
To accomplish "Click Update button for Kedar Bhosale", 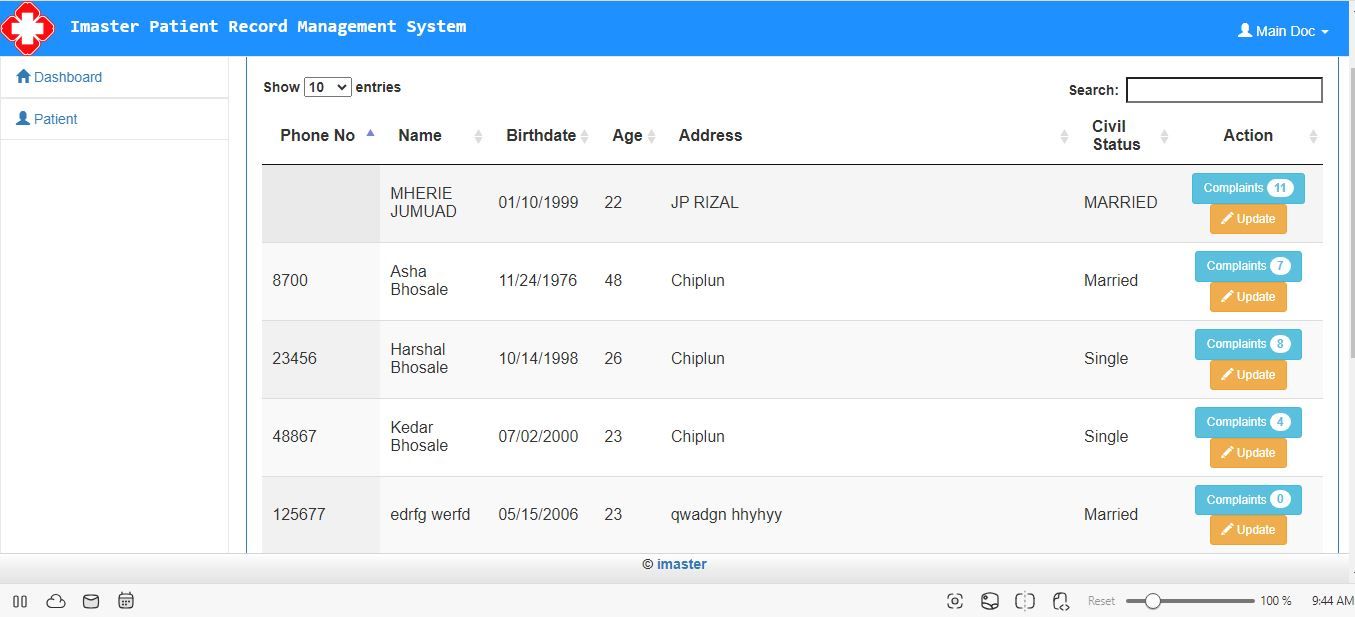I will coord(1247,453).
